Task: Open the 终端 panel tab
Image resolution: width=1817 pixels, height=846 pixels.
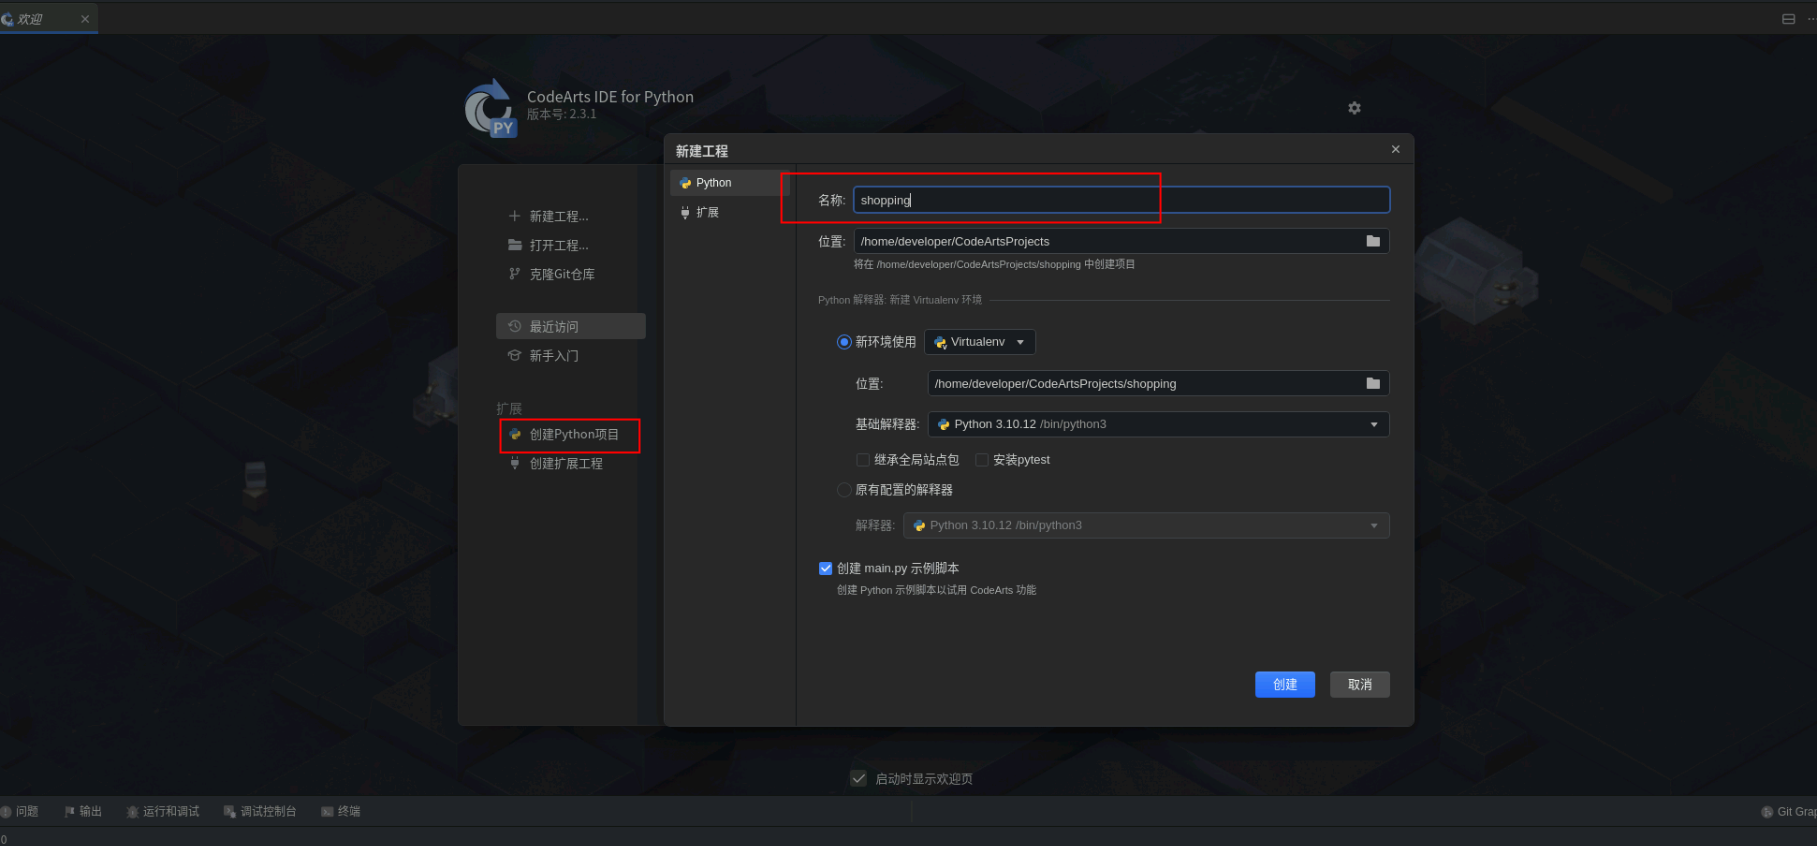Action: pos(341,812)
